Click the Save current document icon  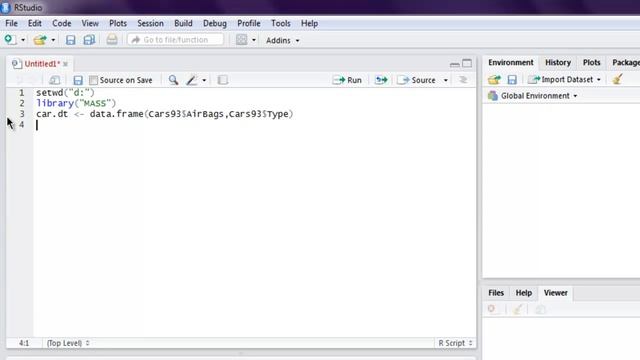[71, 40]
